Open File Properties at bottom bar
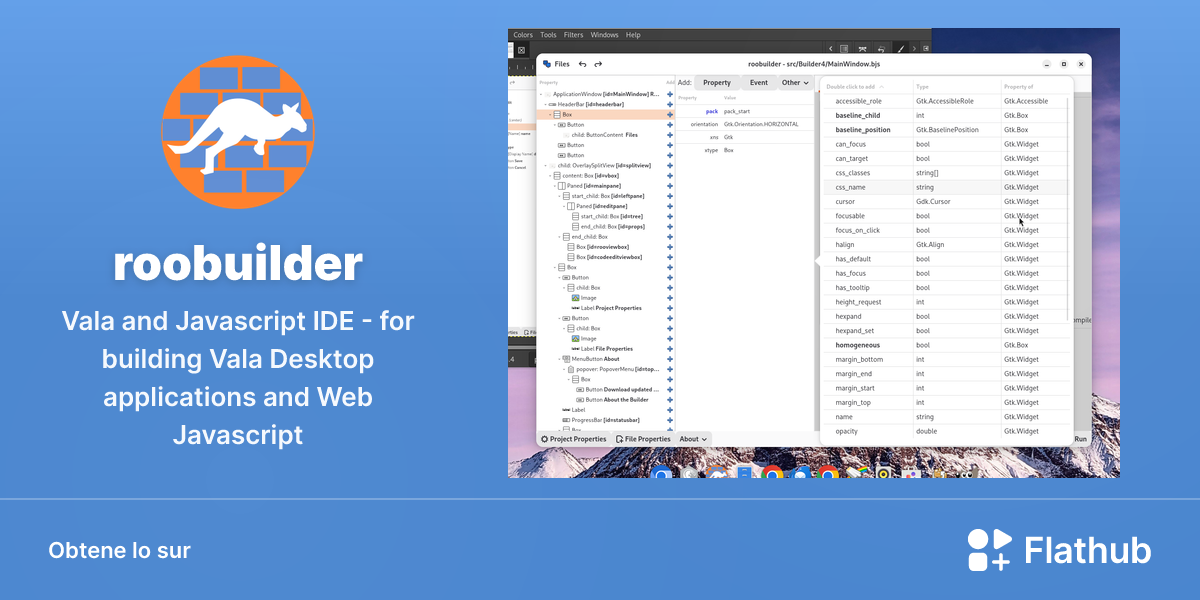This screenshot has width=1200, height=600. [x=643, y=439]
